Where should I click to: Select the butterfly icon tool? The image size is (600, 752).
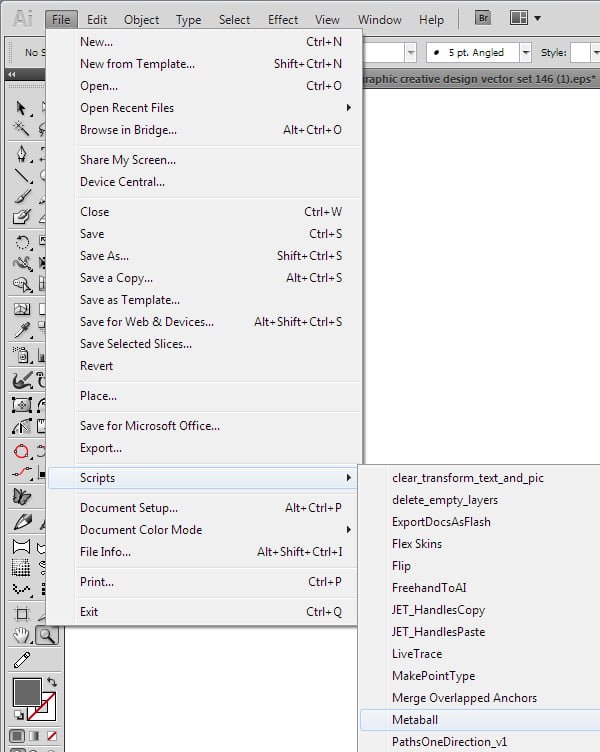pyautogui.click(x=22, y=496)
